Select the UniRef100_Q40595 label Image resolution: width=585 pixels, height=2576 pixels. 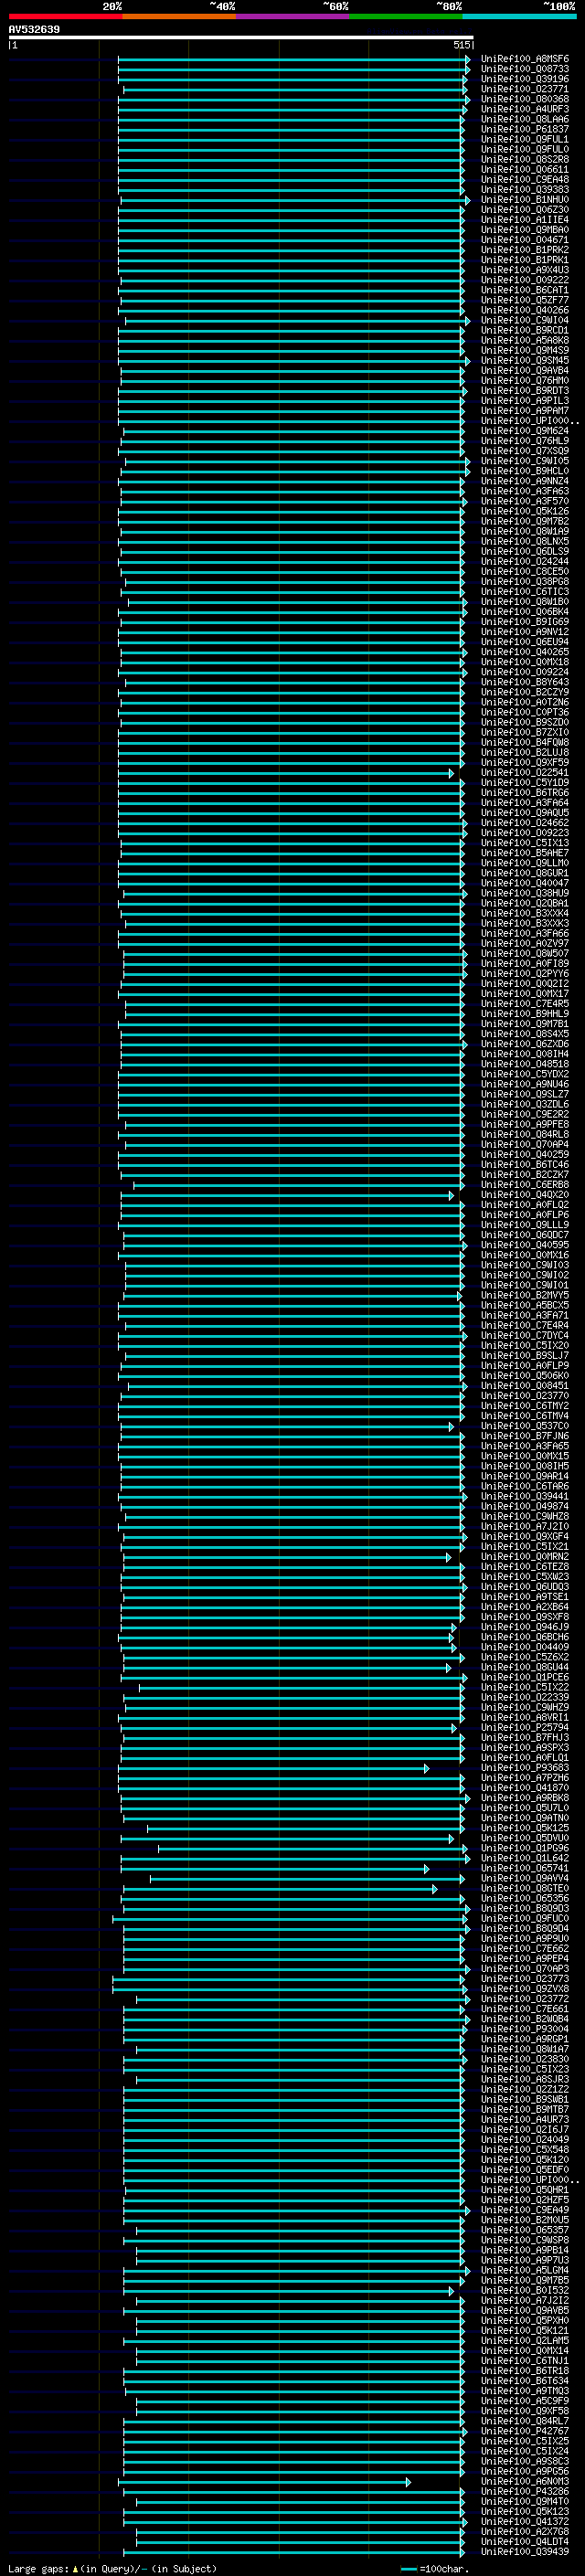pyautogui.click(x=524, y=1245)
